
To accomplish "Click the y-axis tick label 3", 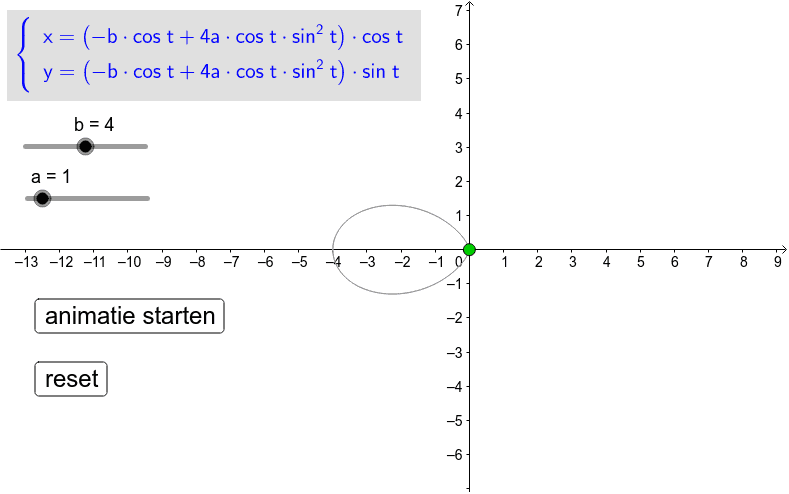I will coord(458,147).
